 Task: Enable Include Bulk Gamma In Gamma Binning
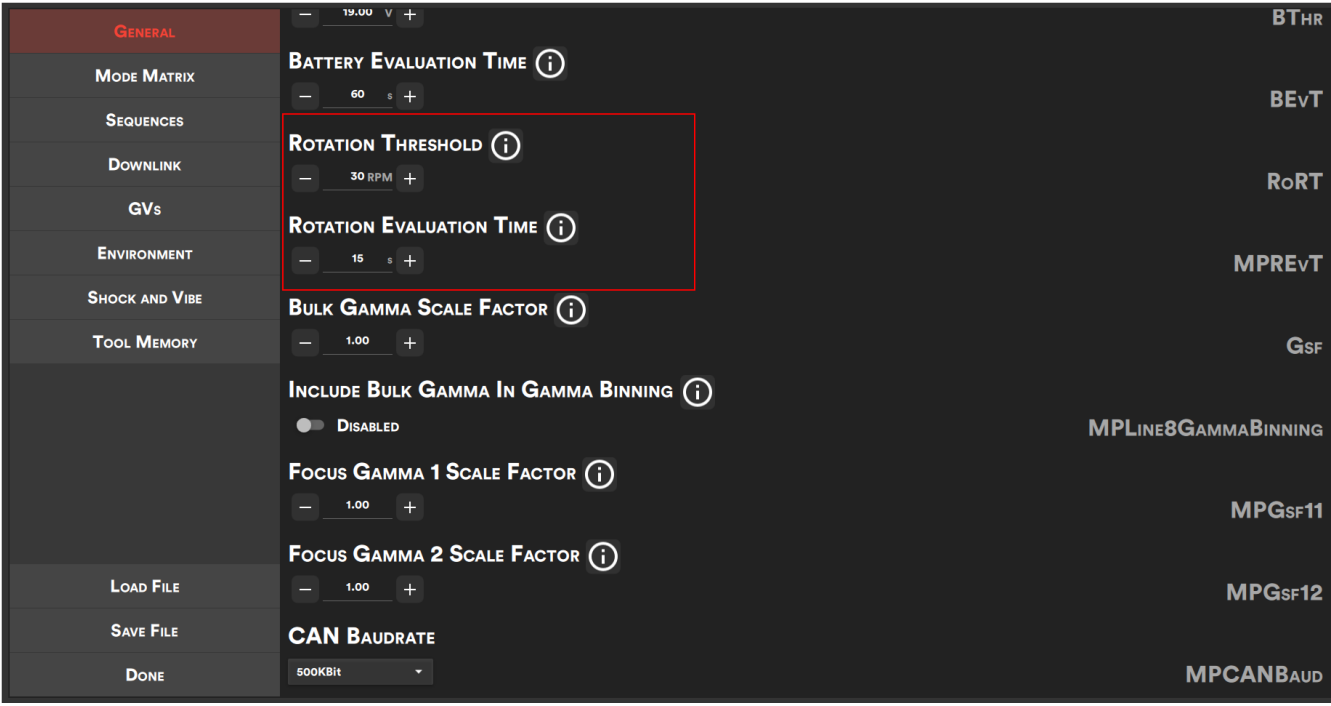point(311,426)
